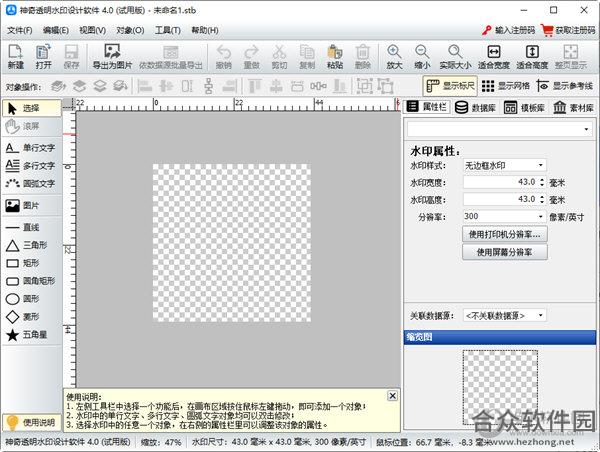Open the 工具(T) menu
600x452 pixels.
(168, 30)
